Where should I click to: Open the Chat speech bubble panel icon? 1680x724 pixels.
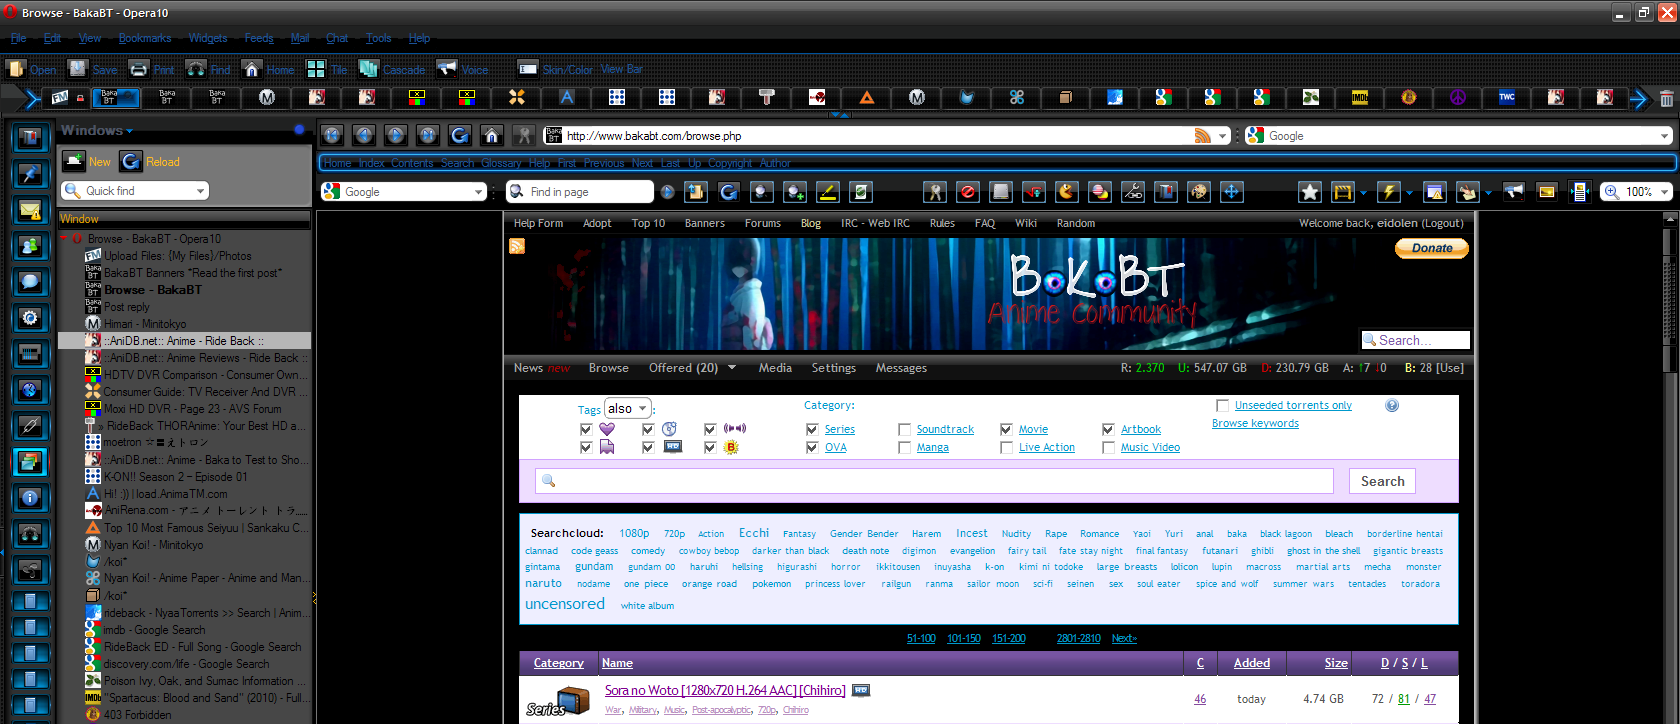tap(30, 282)
